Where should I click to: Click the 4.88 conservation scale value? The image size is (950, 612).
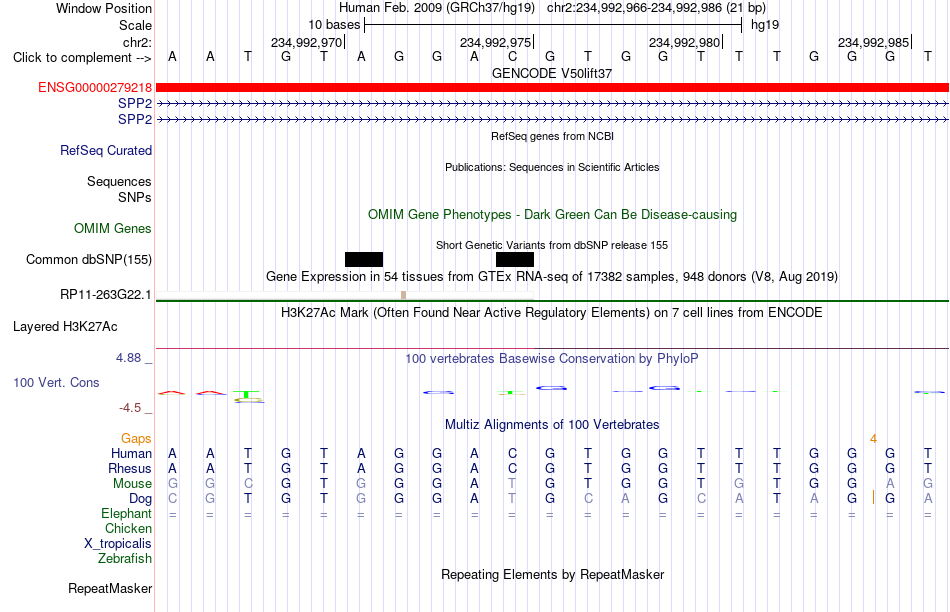[x=128, y=358]
